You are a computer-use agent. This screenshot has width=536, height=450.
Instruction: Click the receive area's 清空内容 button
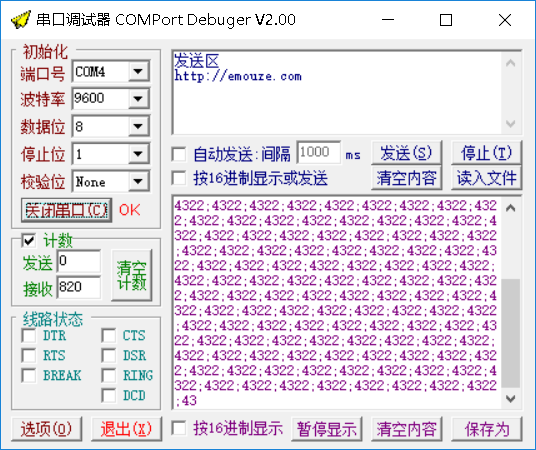[406, 429]
